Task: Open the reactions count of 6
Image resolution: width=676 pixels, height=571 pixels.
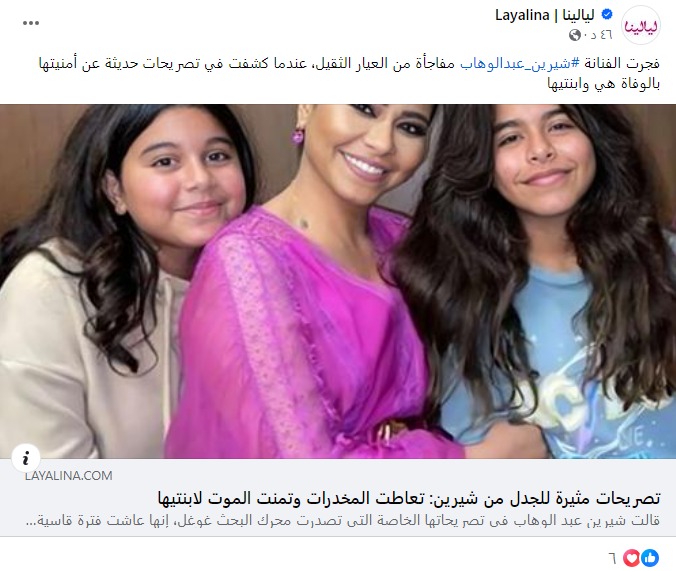Action: (612, 558)
